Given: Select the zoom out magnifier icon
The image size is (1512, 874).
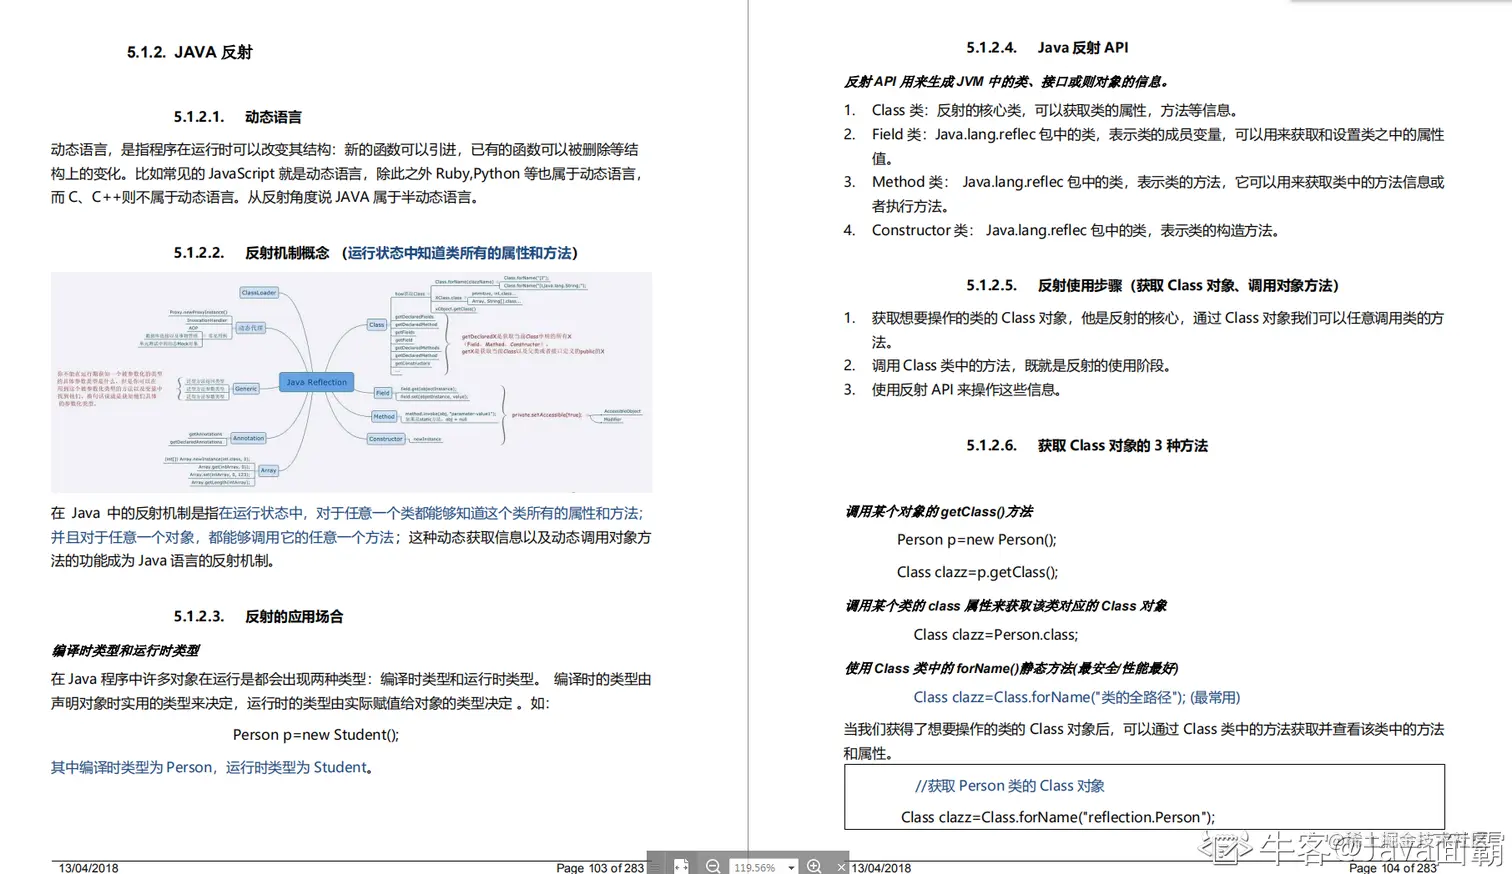Looking at the screenshot, I should pyautogui.click(x=714, y=866).
